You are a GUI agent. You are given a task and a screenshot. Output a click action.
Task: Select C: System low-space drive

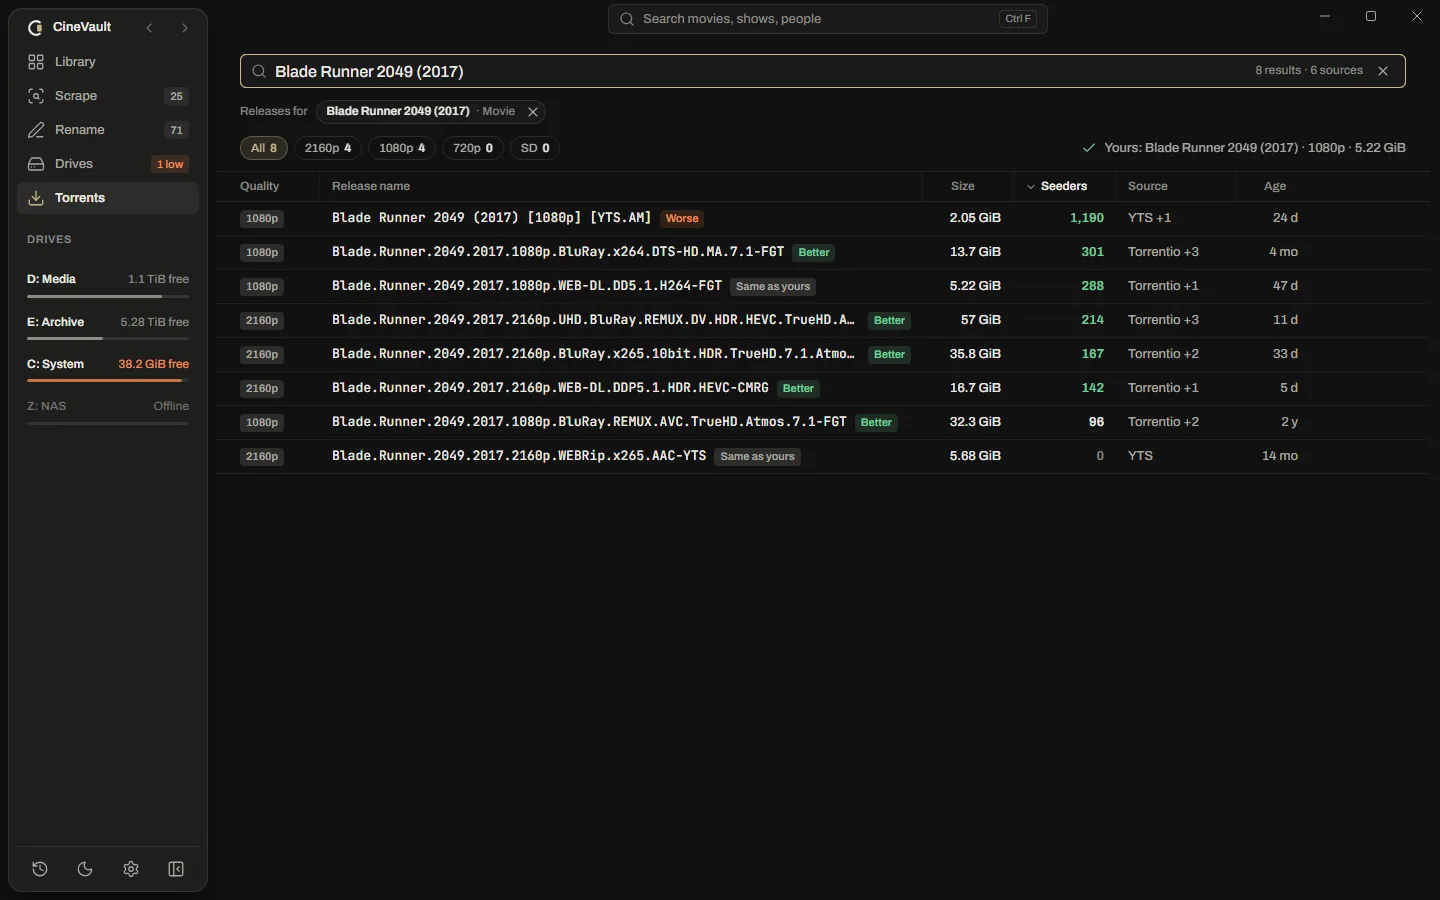(108, 369)
